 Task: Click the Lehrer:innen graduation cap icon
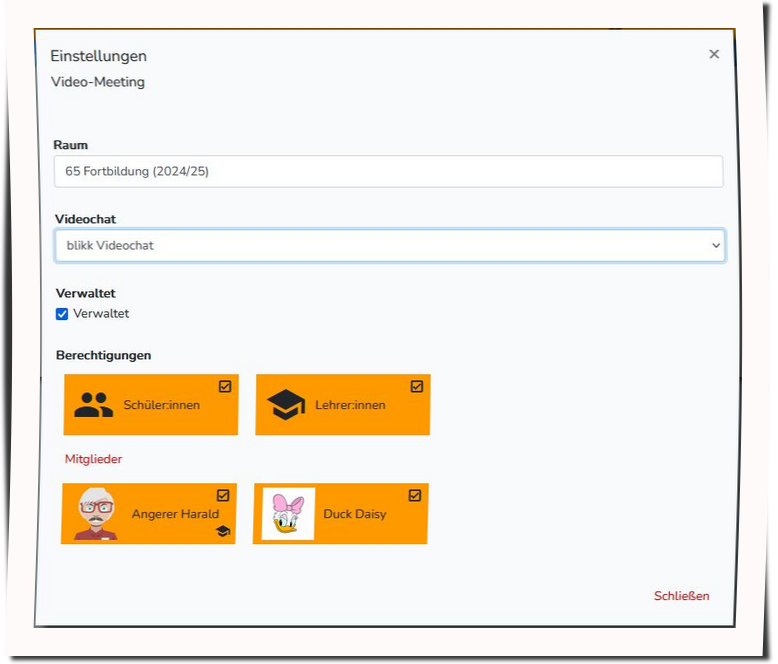[x=286, y=405]
